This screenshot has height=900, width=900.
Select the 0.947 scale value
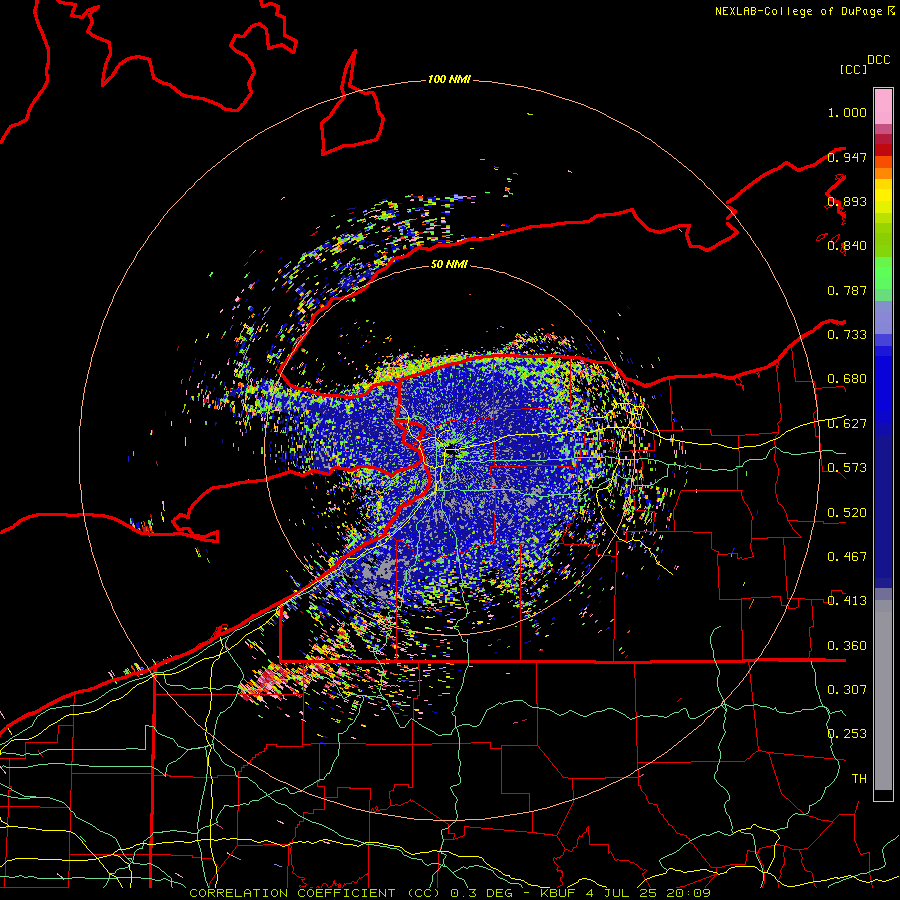tap(847, 157)
